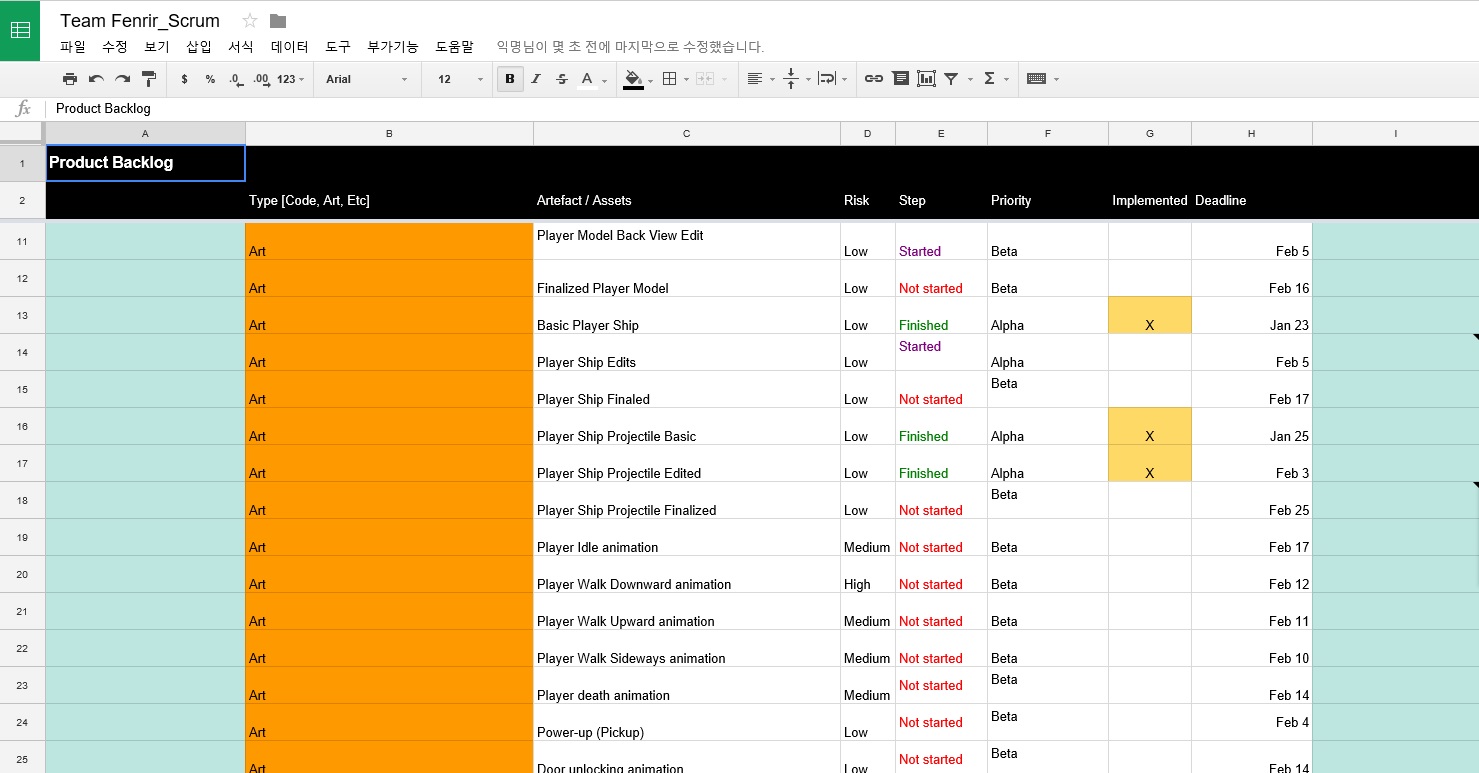Open the fill color paint bucket
Image resolution: width=1479 pixels, height=773 pixels.
pos(633,79)
